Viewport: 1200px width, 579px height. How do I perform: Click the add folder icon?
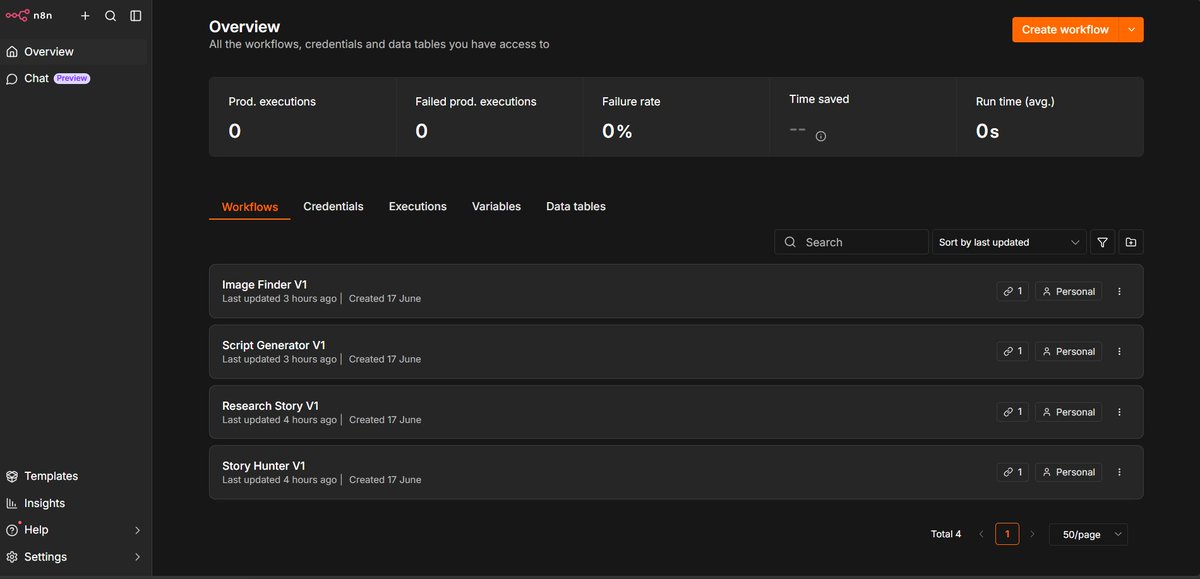point(1131,242)
